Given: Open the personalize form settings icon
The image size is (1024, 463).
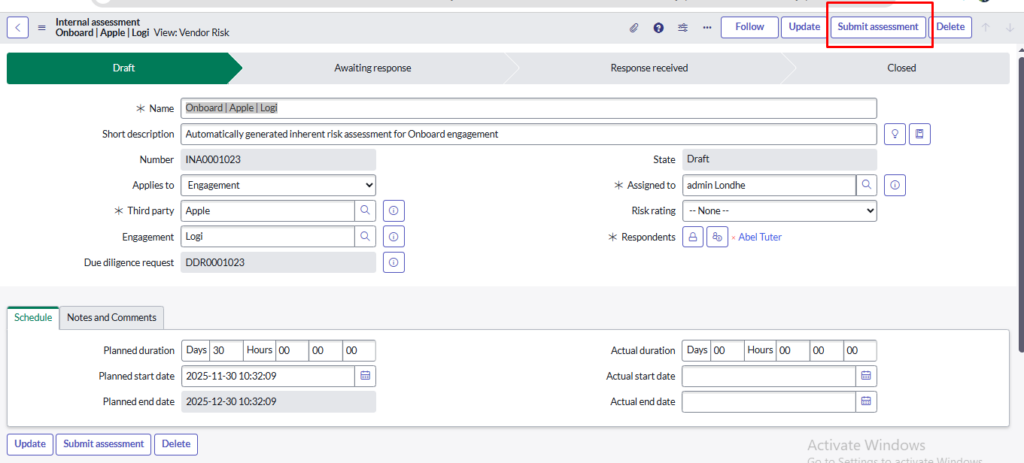Looking at the screenshot, I should [x=683, y=28].
